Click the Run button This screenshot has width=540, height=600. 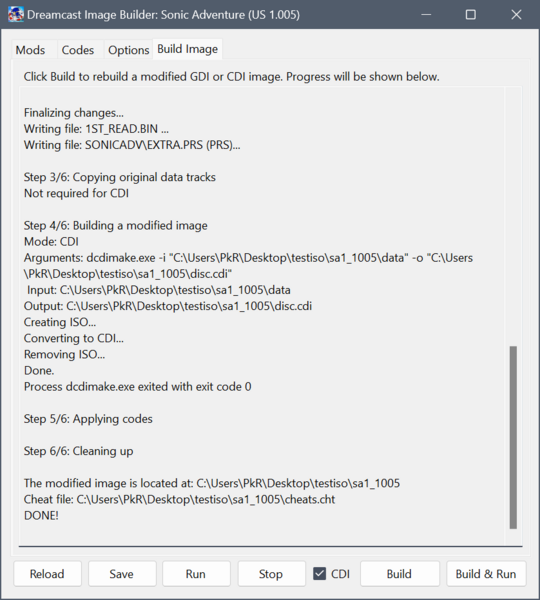[196, 574]
